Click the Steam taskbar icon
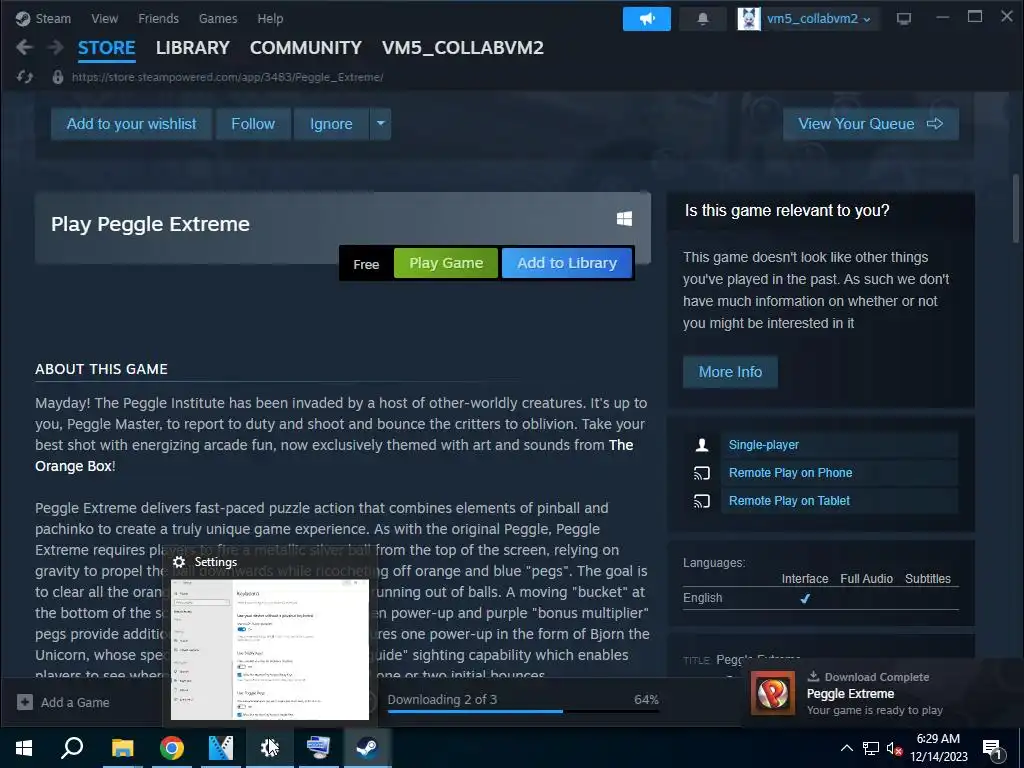The height and width of the screenshot is (768, 1024). click(367, 748)
